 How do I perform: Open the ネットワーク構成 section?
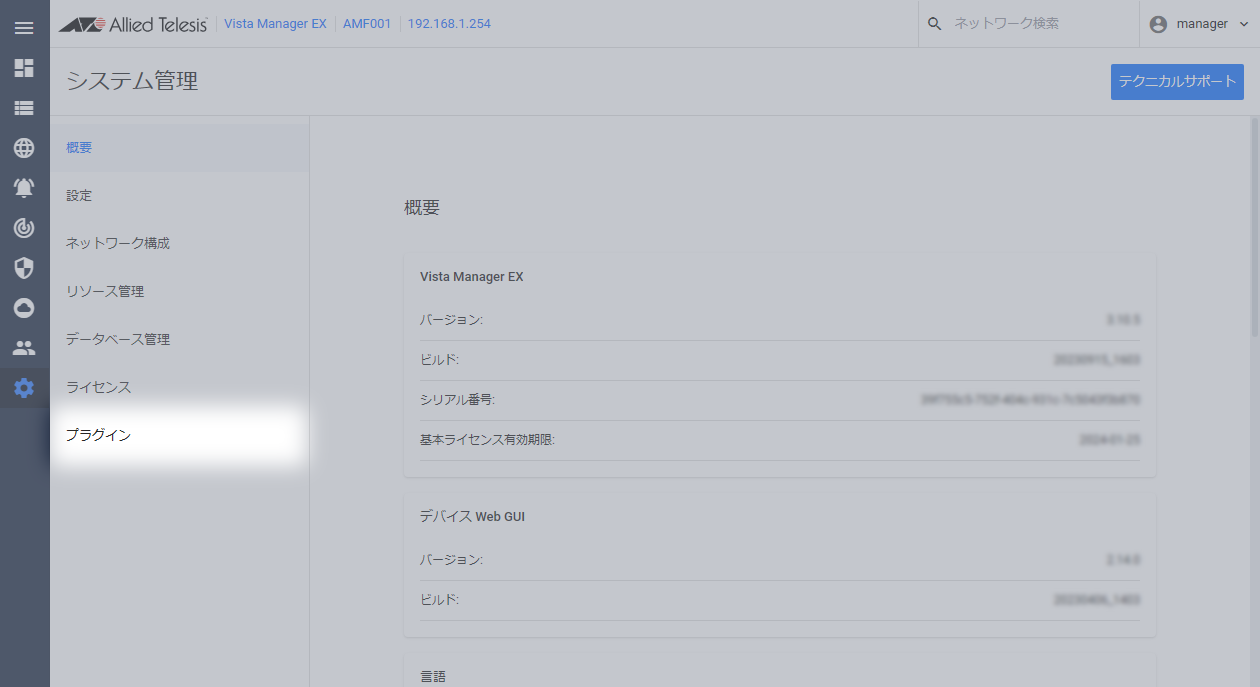tap(180, 243)
